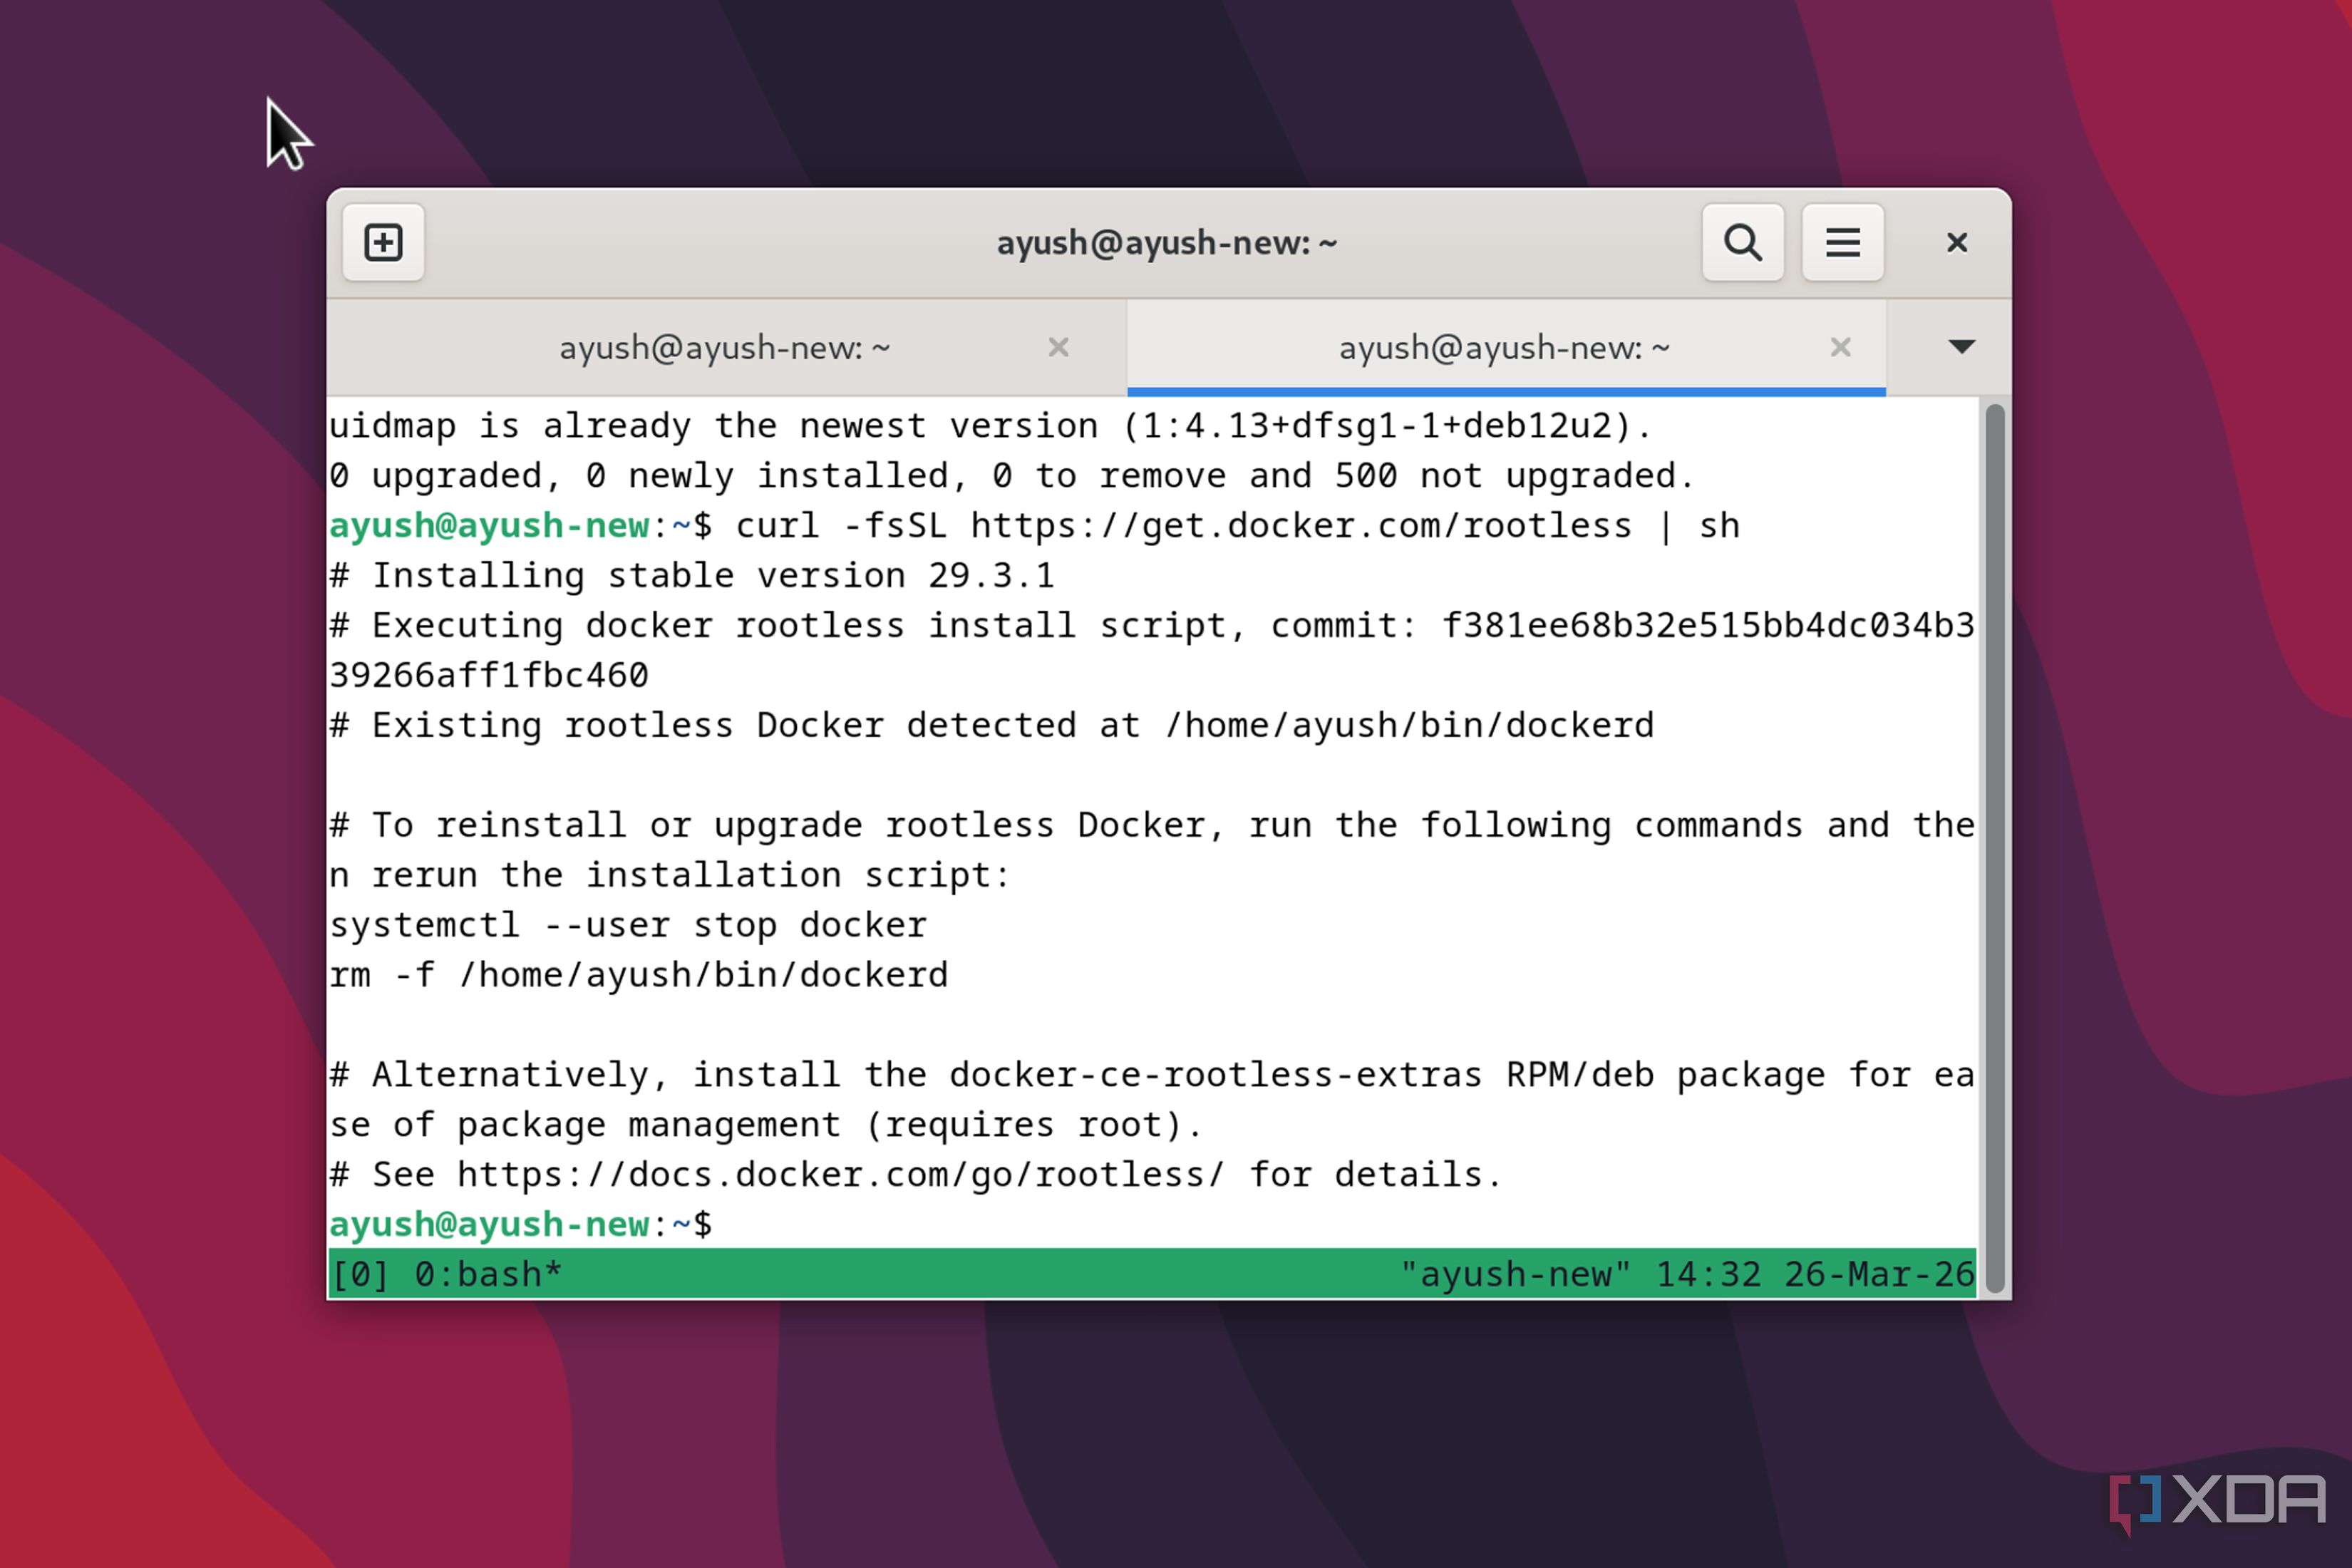Click the 'rm -f /home/ayush/bin/dockerd' line
This screenshot has width=2352, height=1568.
click(x=639, y=975)
